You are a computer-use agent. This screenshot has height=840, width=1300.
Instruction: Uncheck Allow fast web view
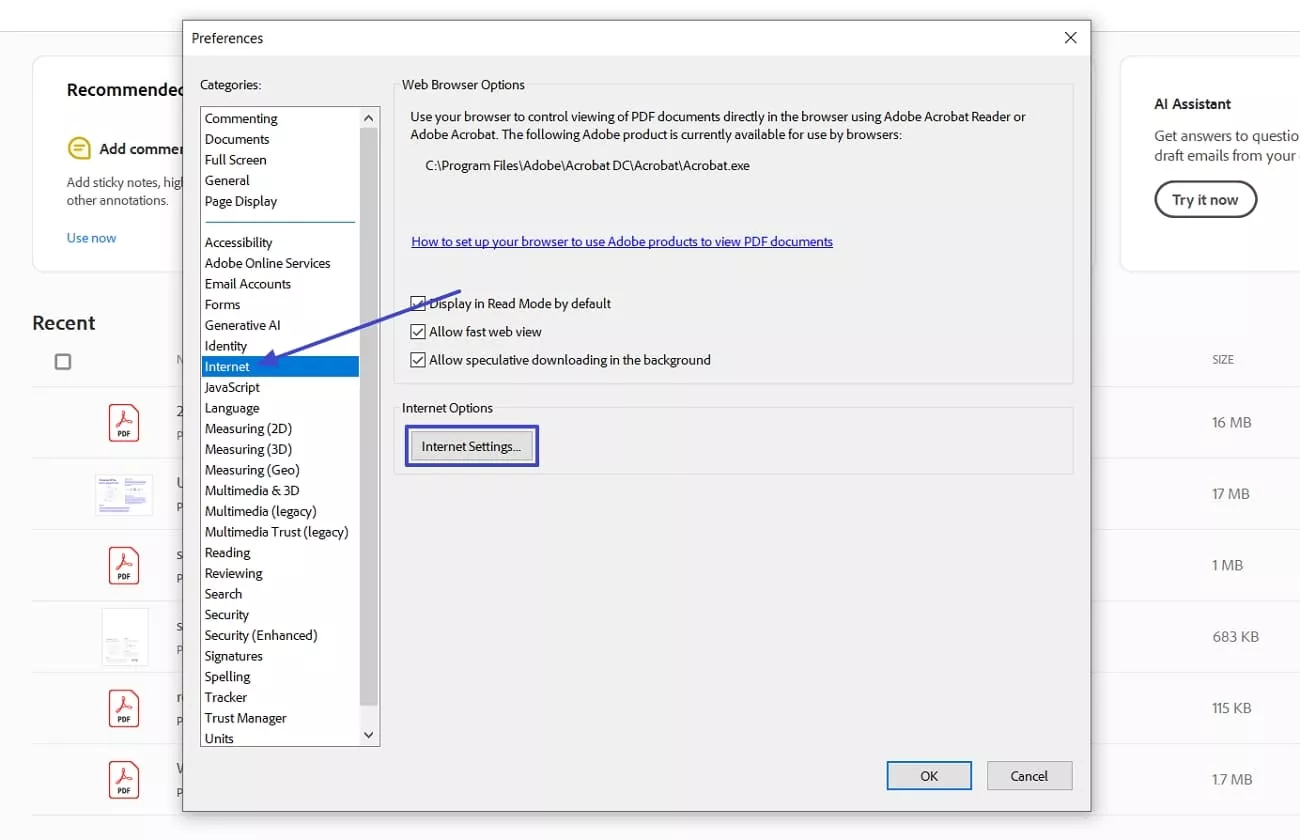(x=417, y=331)
